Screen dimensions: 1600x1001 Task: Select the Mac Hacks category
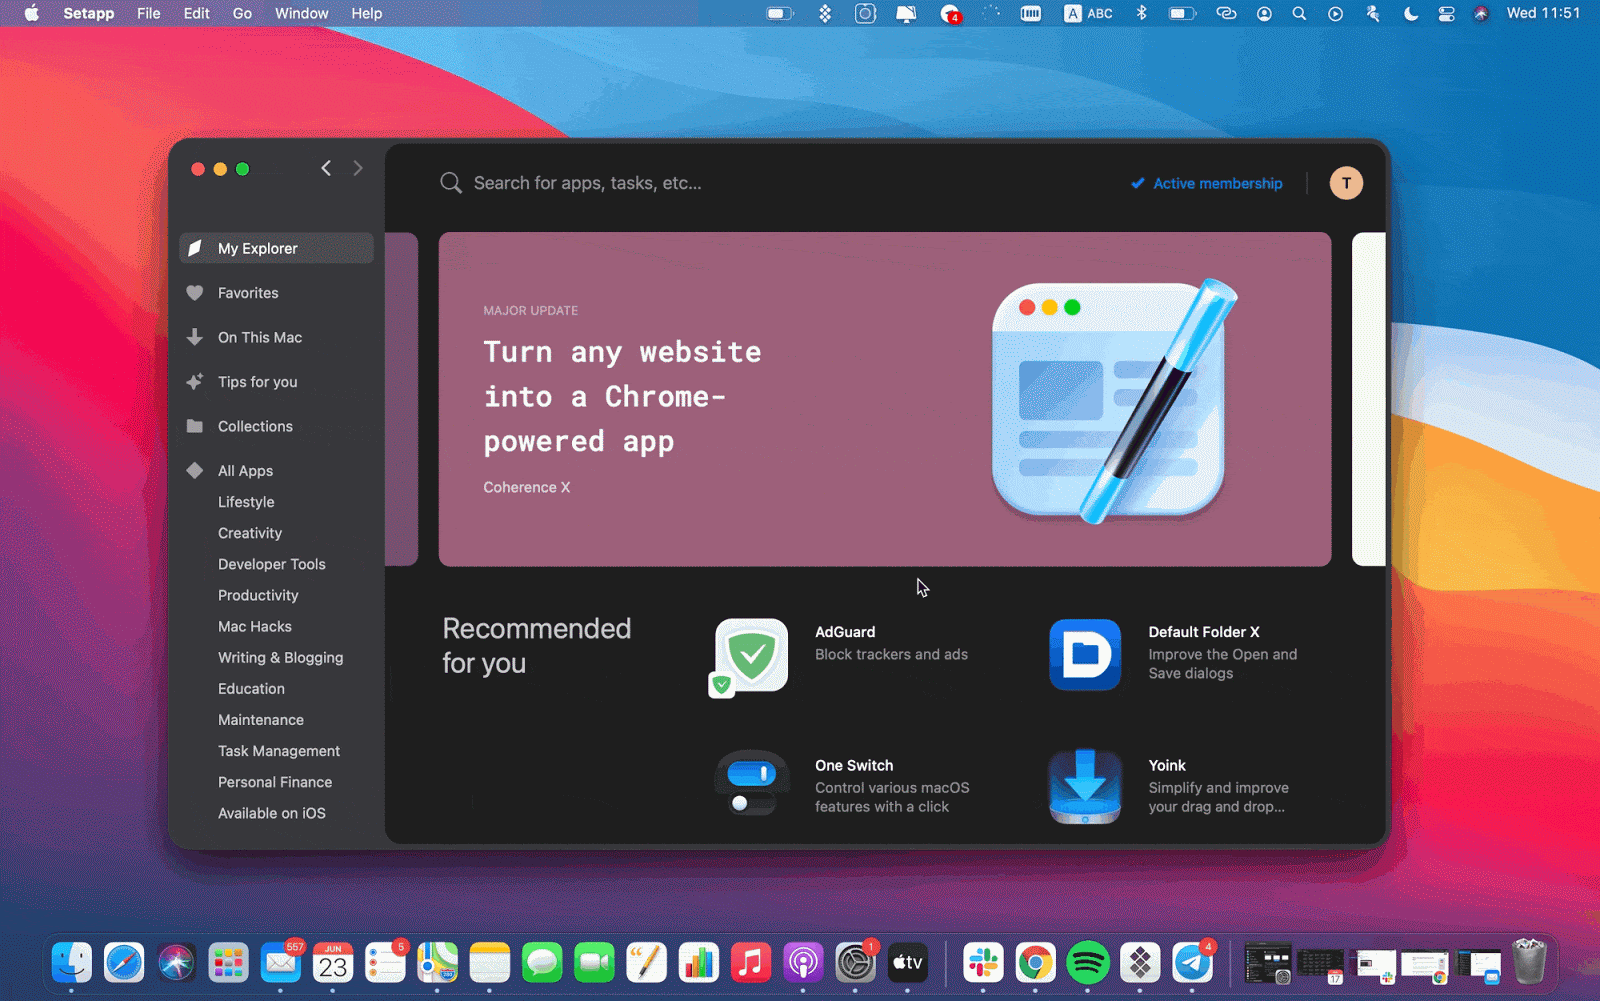pyautogui.click(x=255, y=626)
